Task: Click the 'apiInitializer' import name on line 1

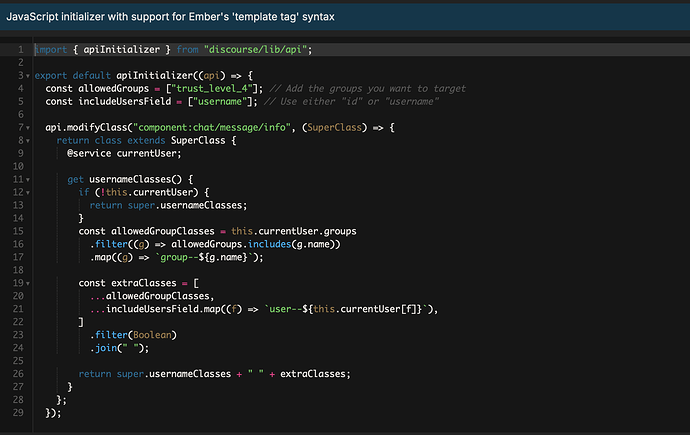Action: (121, 50)
